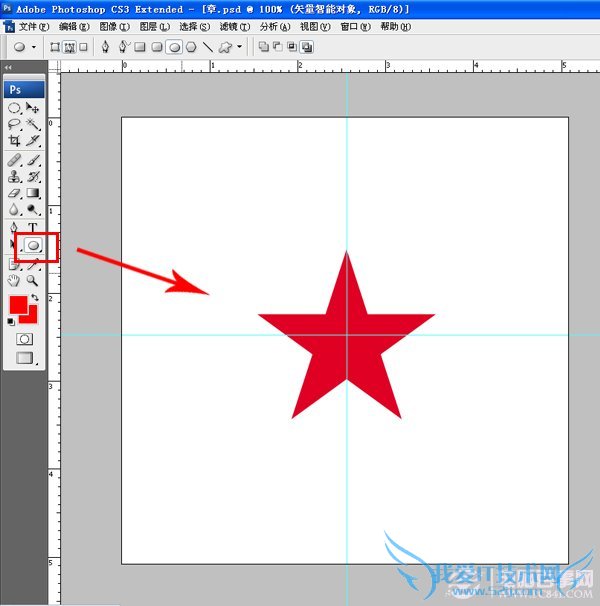
Task: Open geometry options dropdown arrow
Action: (x=240, y=47)
